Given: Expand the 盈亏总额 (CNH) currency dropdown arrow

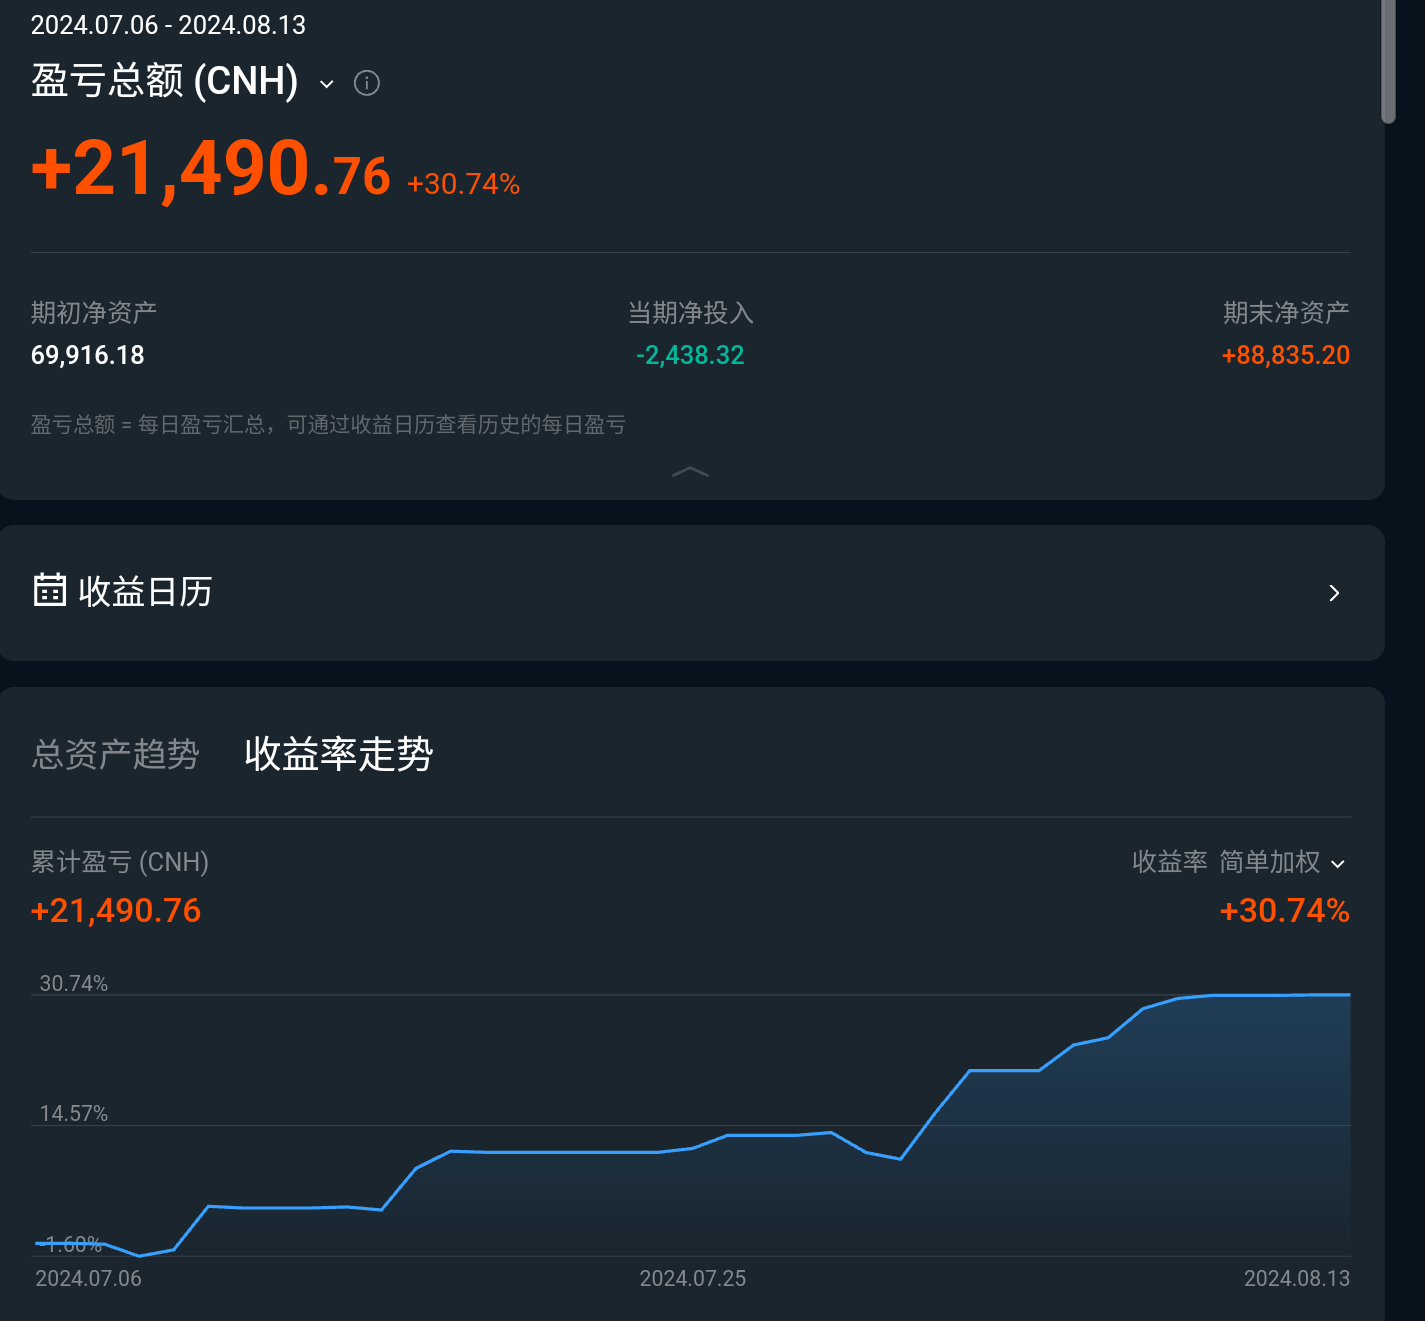Looking at the screenshot, I should click(327, 84).
